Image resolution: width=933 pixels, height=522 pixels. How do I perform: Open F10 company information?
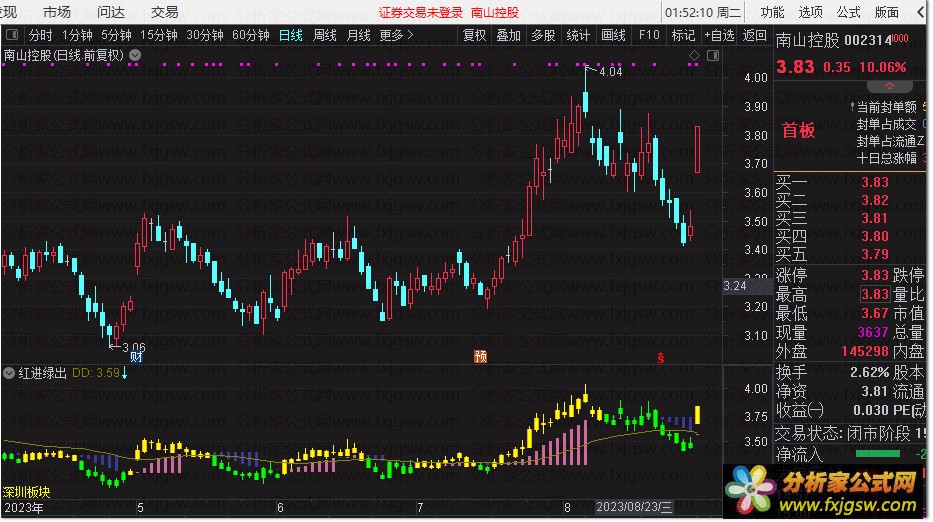click(x=649, y=35)
